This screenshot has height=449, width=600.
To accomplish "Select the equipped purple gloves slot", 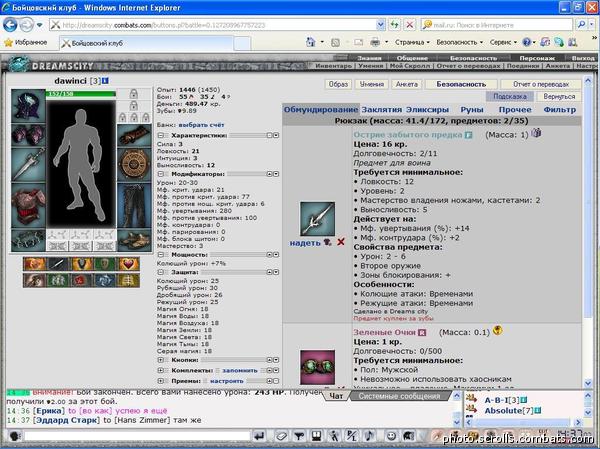I will coord(28,135).
